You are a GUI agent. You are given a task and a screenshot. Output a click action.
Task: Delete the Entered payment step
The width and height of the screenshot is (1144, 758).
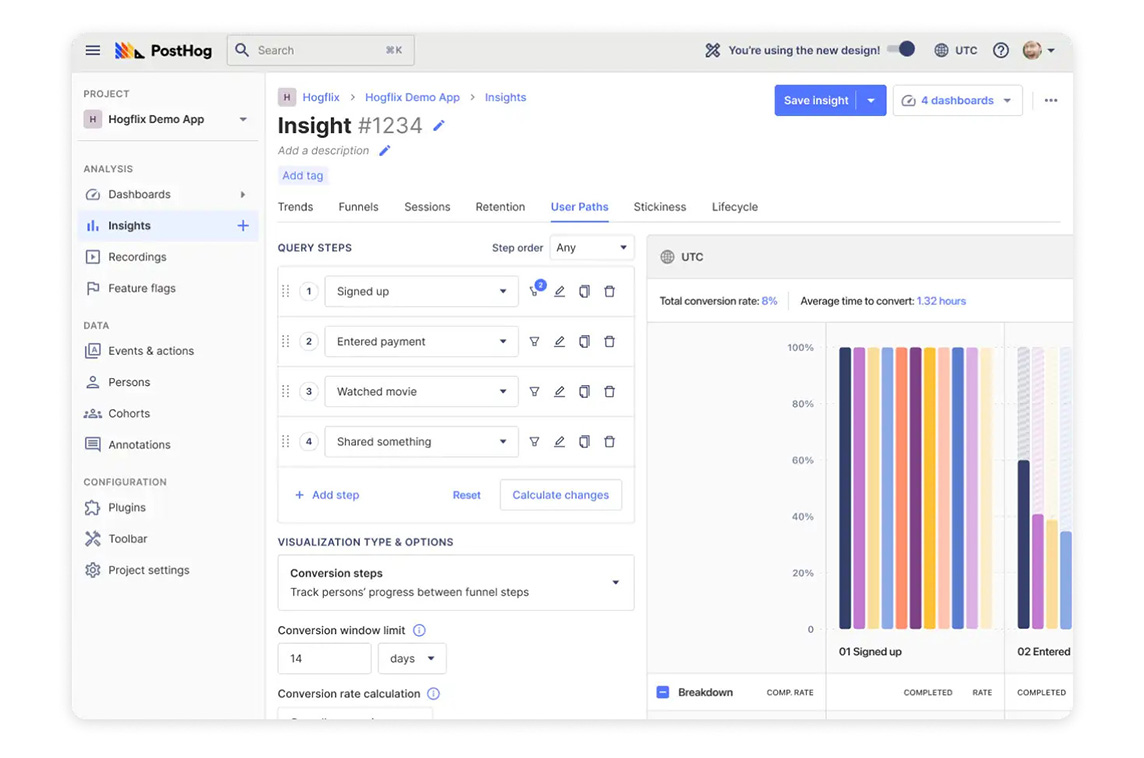pyautogui.click(x=609, y=341)
